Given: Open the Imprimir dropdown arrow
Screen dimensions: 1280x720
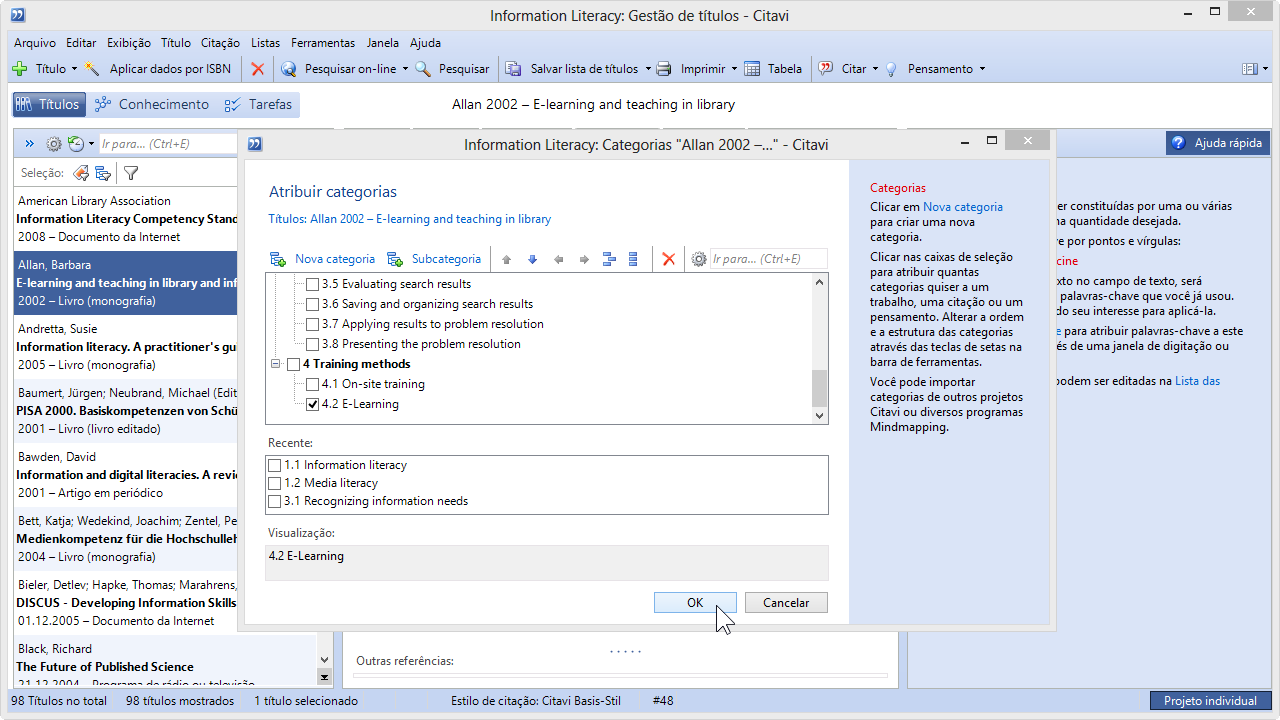Looking at the screenshot, I should tap(734, 69).
